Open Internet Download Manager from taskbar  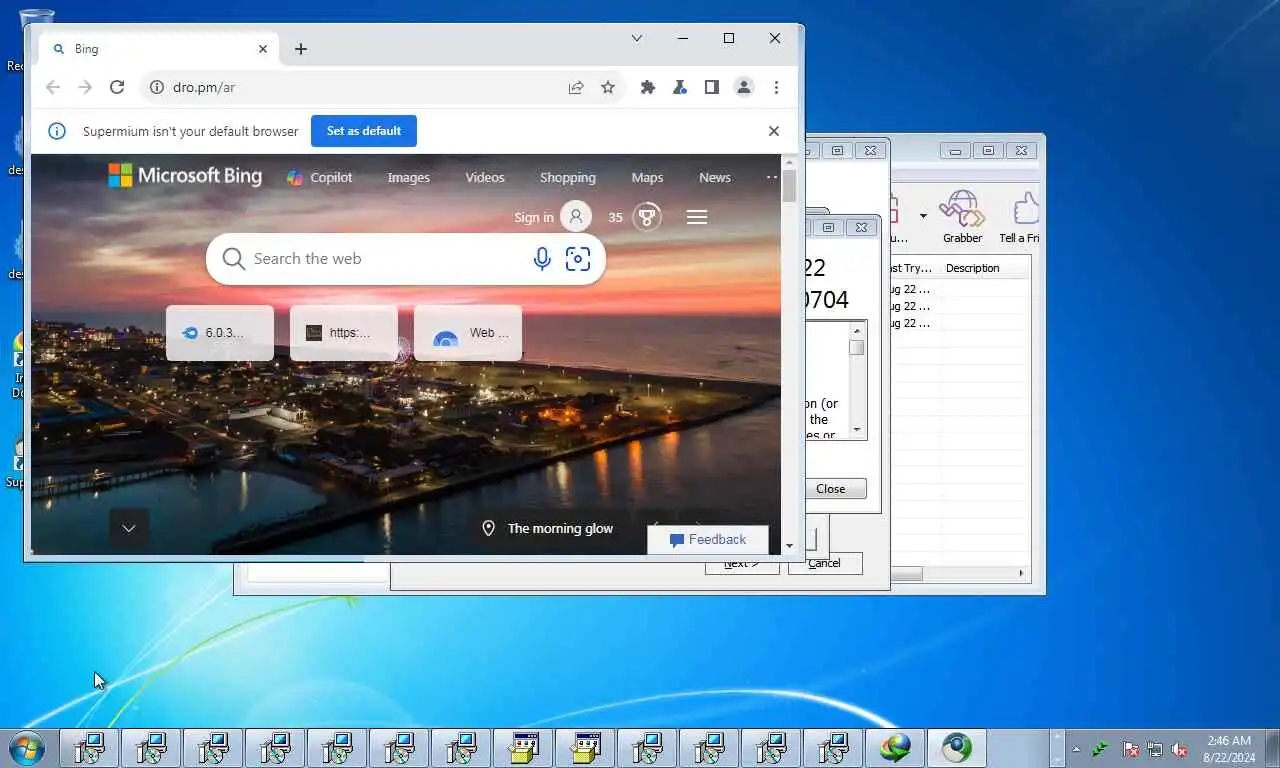click(x=895, y=748)
